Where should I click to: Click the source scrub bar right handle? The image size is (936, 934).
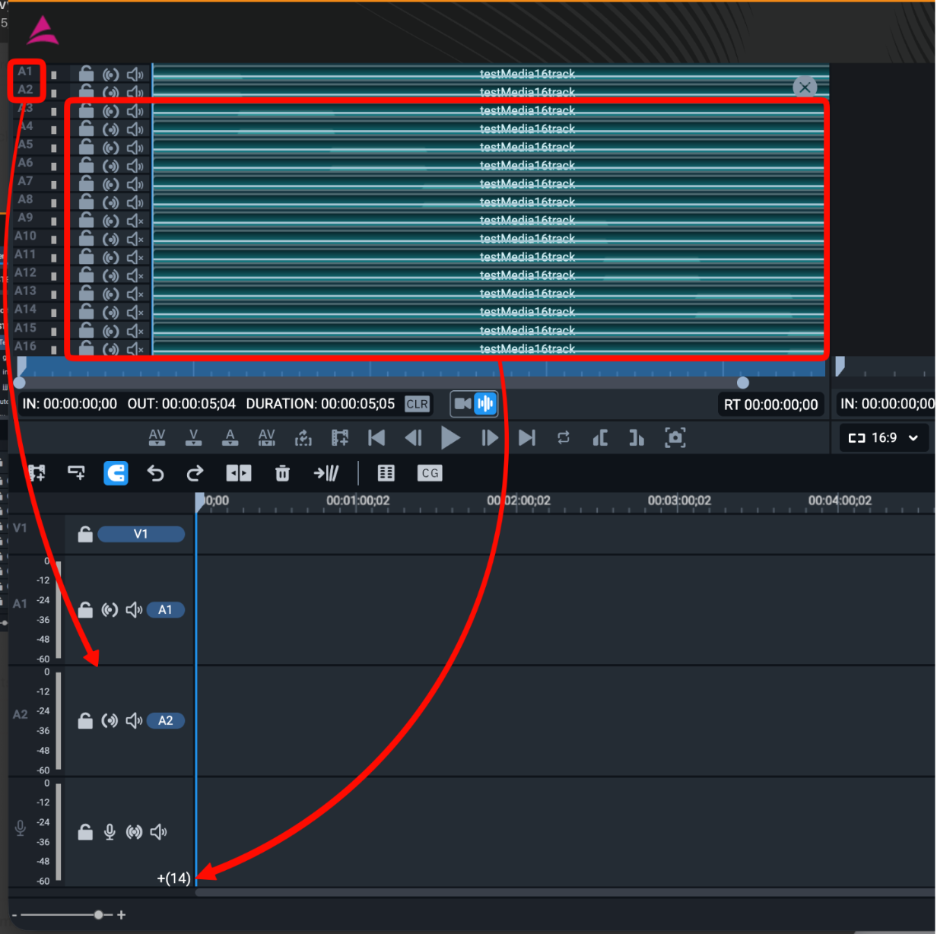point(743,383)
